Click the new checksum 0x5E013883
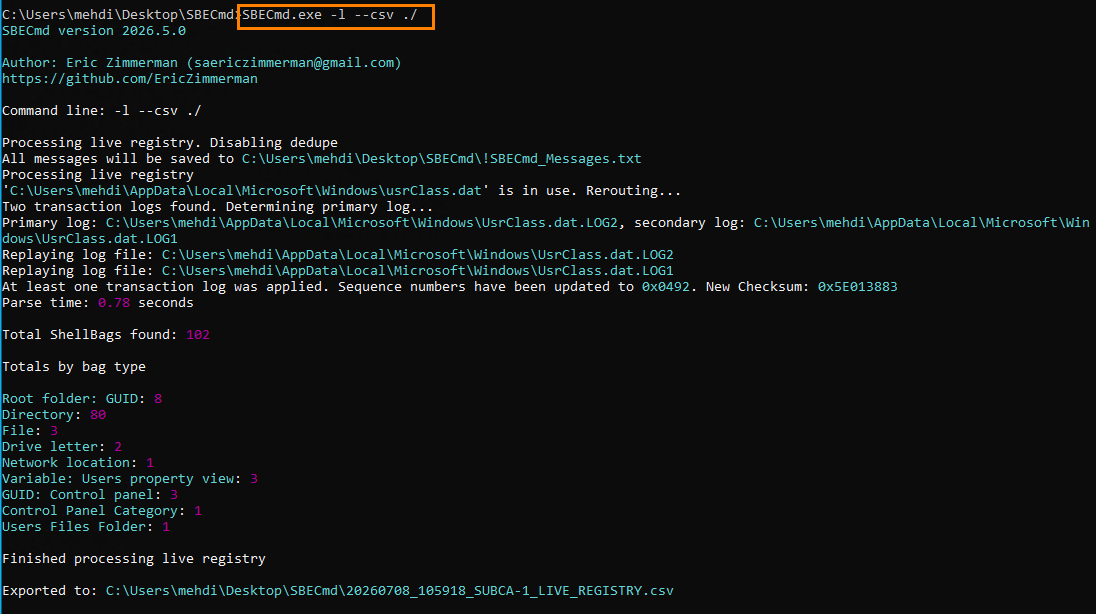 tap(857, 287)
